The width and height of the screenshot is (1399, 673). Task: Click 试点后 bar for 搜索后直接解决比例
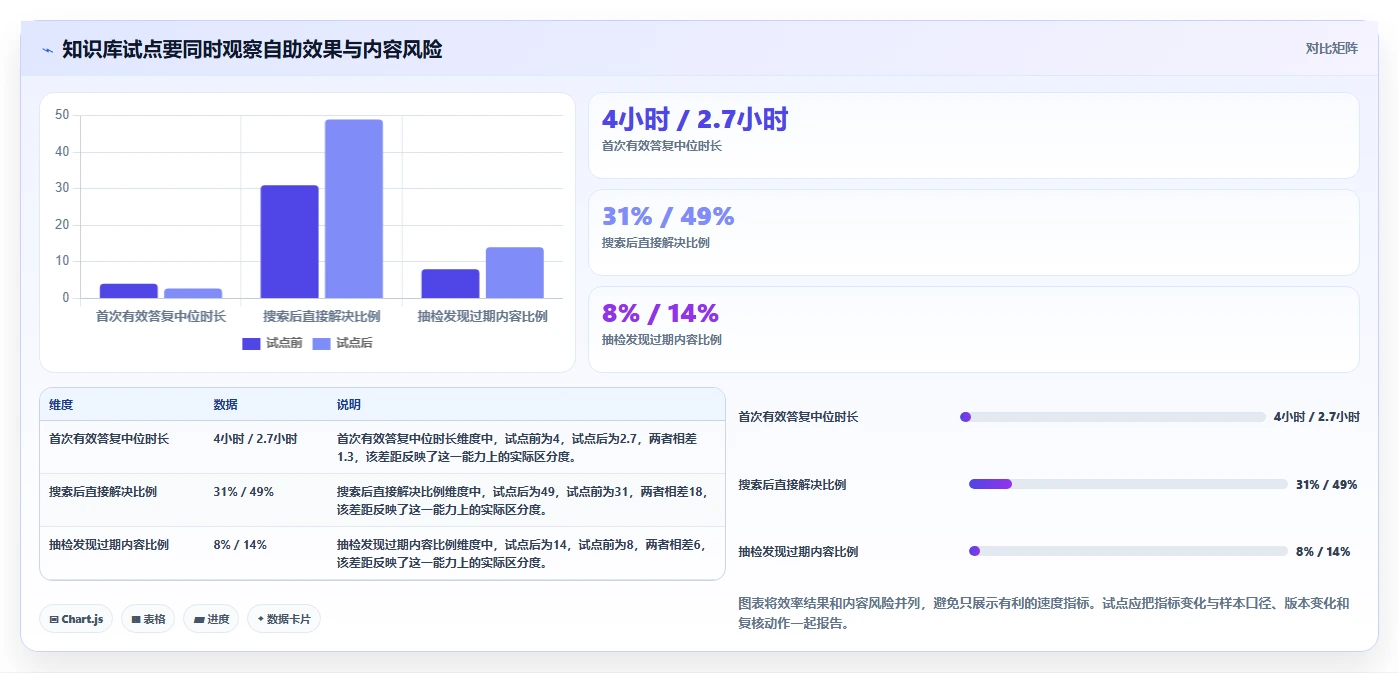[354, 209]
